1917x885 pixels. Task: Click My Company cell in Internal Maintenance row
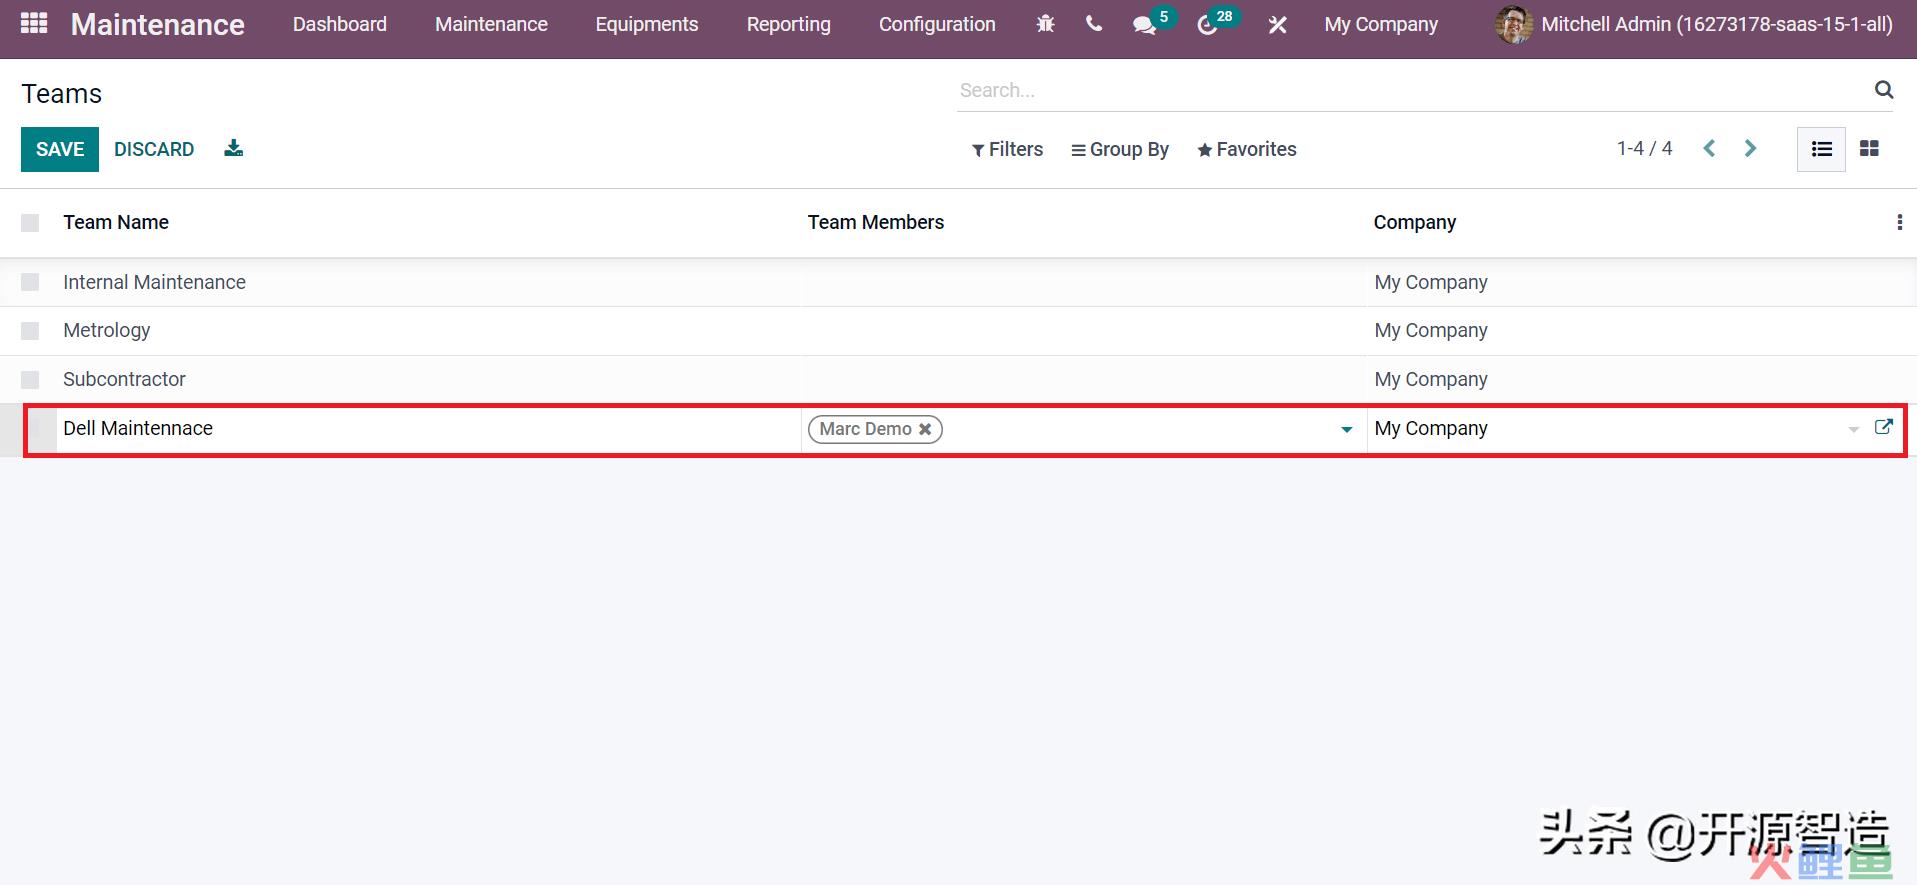pyautogui.click(x=1431, y=282)
